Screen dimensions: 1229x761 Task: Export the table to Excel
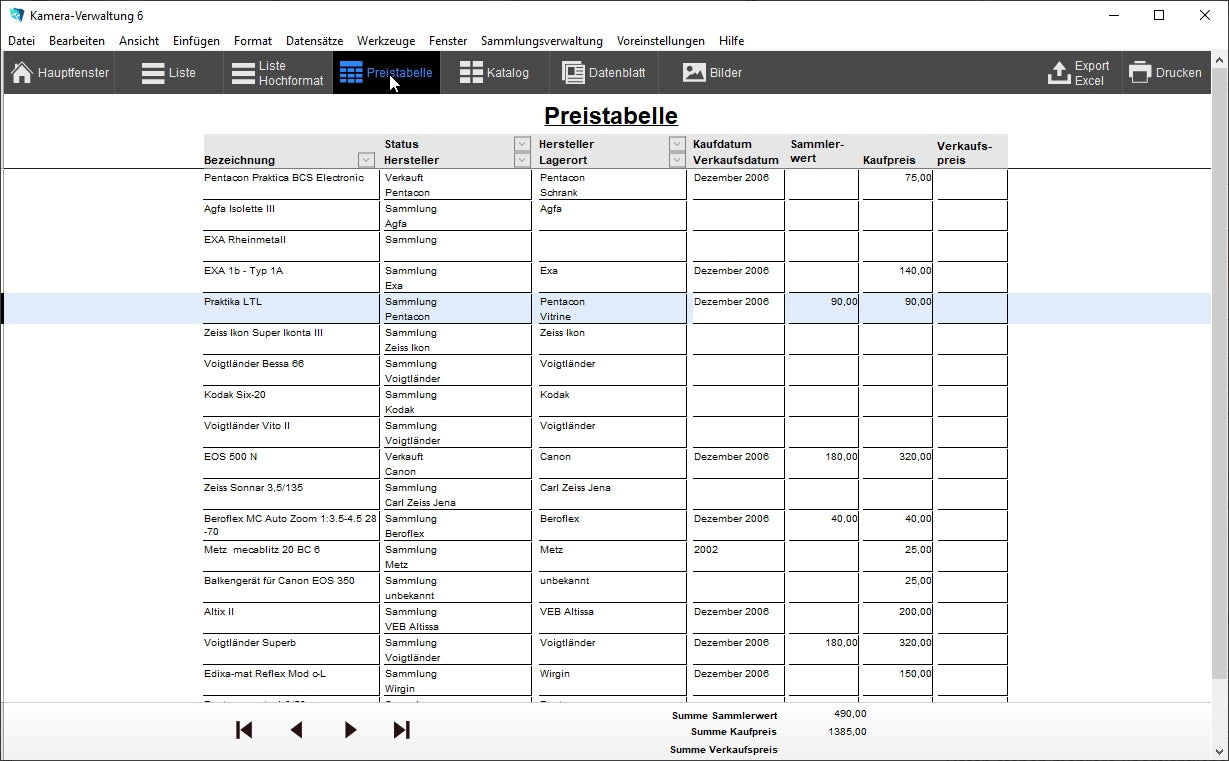pyautogui.click(x=1078, y=73)
